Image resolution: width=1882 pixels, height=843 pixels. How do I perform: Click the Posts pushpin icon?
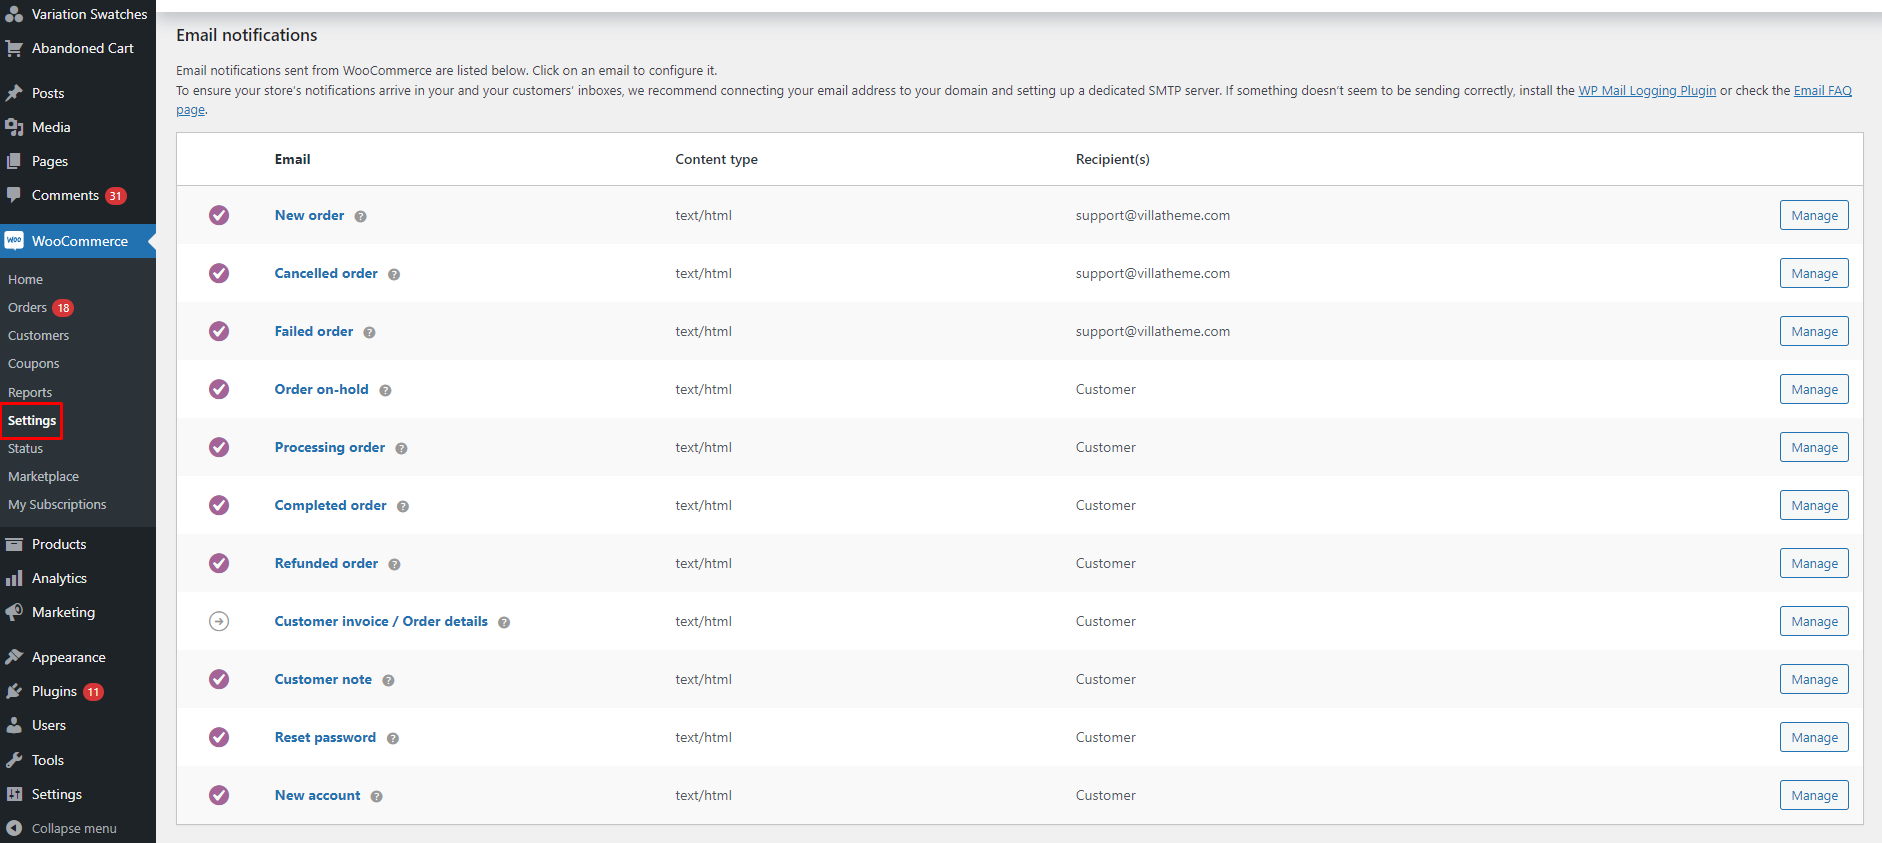click(14, 93)
